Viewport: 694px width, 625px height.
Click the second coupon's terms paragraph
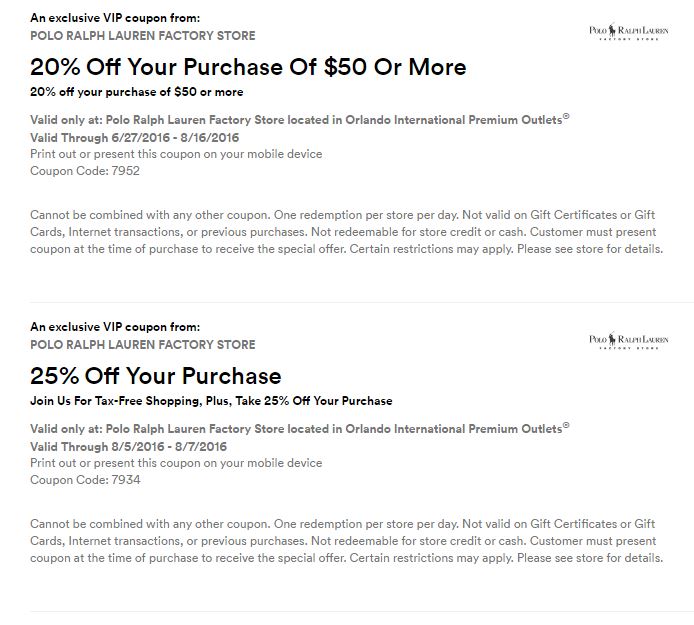[x=347, y=541]
